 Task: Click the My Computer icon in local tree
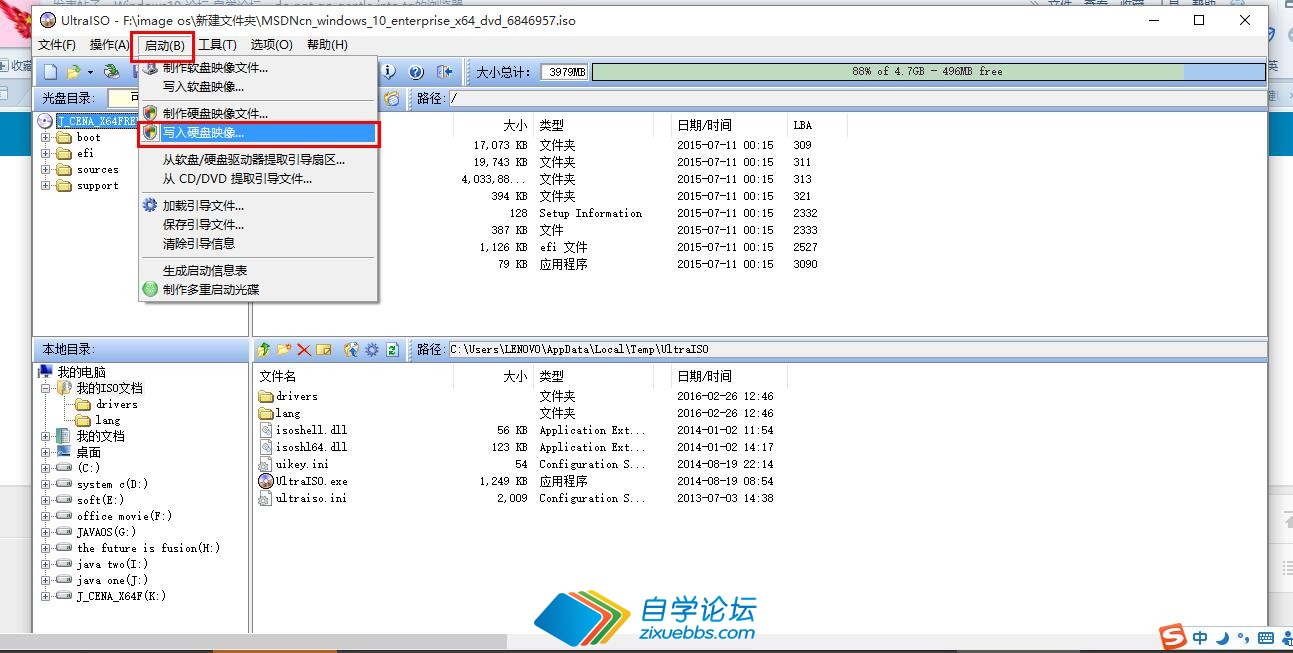tap(45, 371)
